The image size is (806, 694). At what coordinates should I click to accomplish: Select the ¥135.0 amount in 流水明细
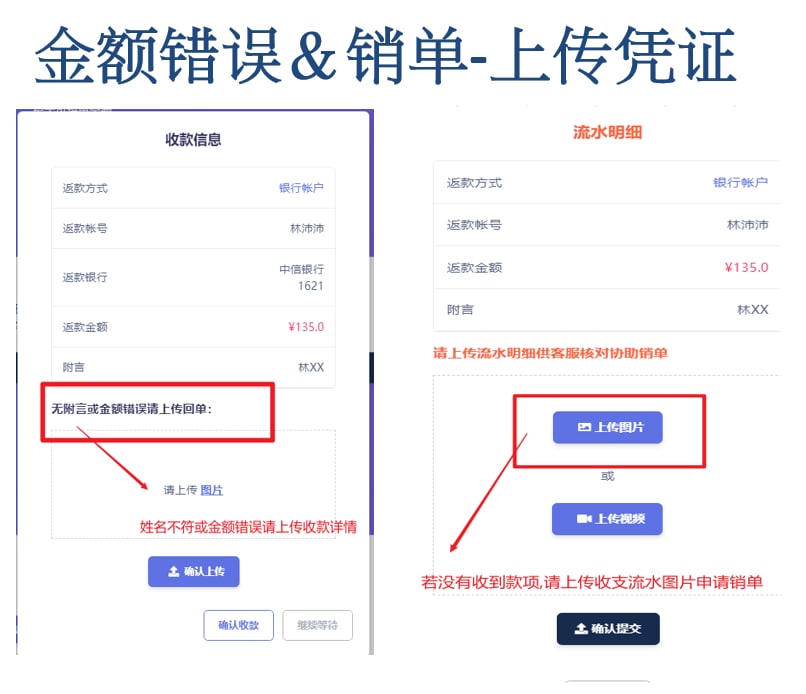click(746, 267)
